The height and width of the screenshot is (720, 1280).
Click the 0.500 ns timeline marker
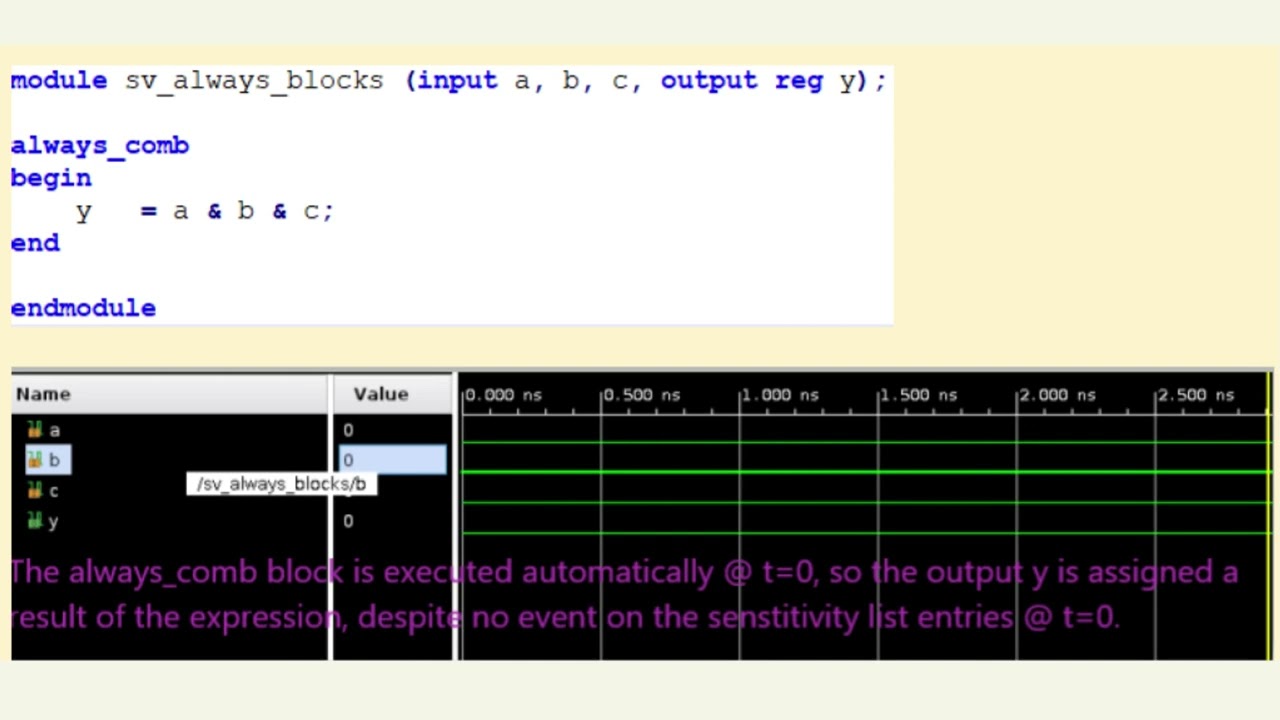642,395
